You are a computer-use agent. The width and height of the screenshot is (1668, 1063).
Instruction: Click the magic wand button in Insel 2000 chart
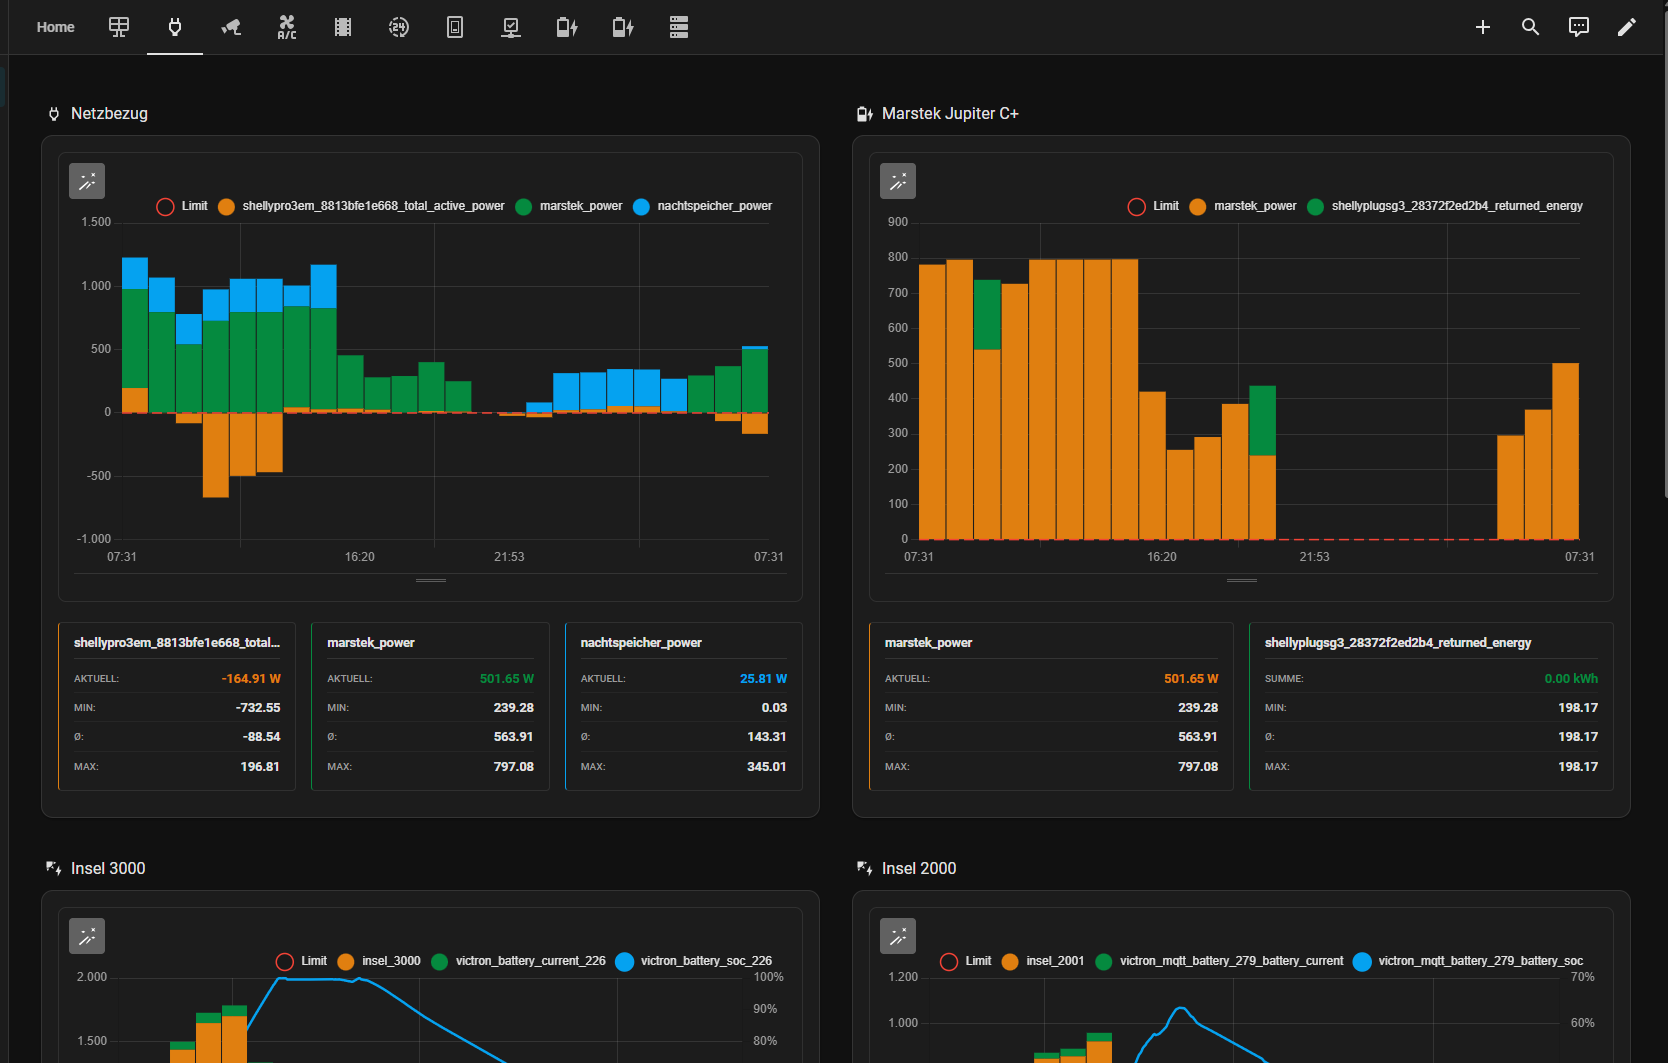point(898,936)
